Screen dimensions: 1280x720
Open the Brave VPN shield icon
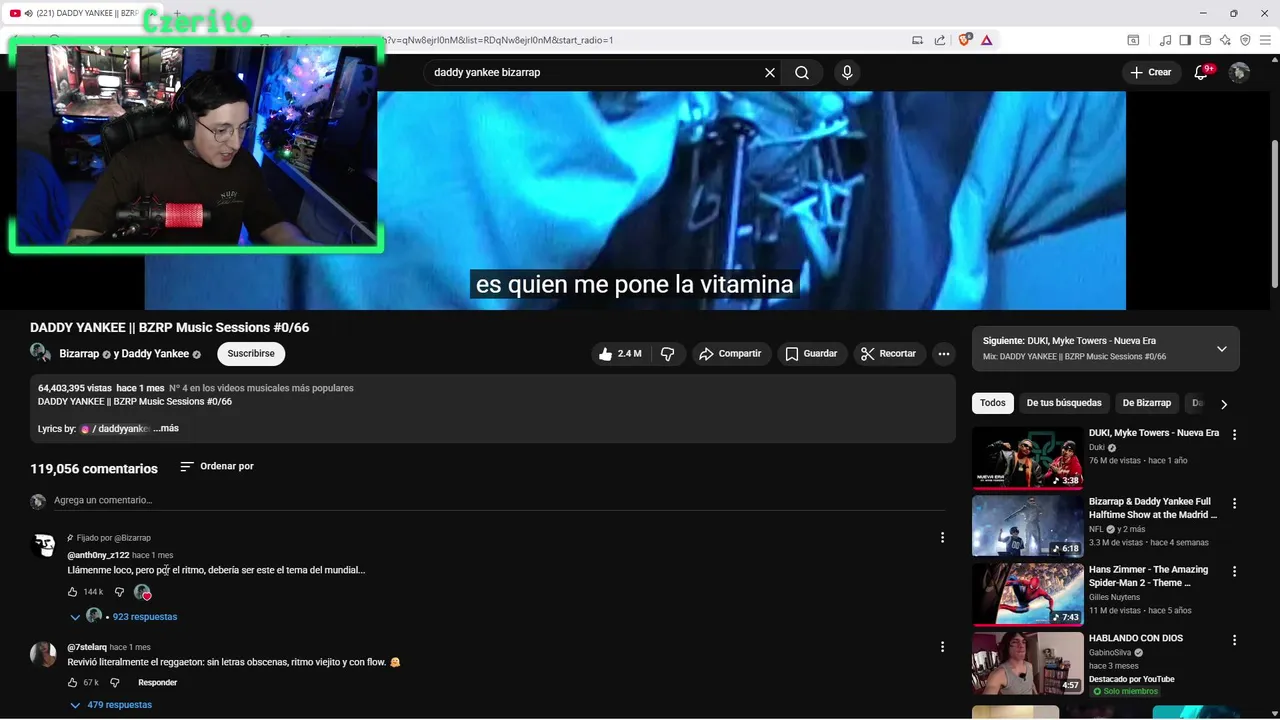[1245, 40]
